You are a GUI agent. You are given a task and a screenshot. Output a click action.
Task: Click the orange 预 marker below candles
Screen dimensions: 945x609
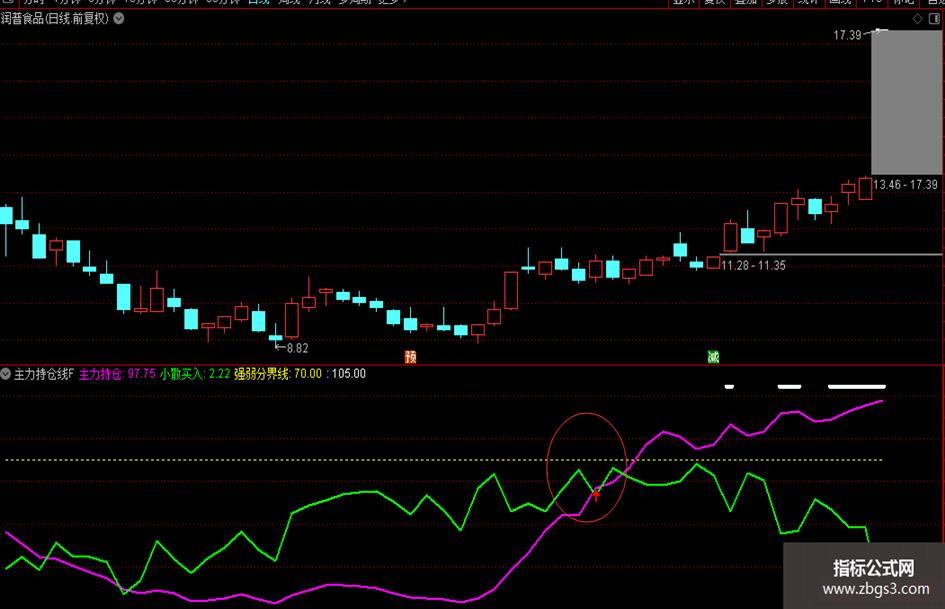[x=410, y=357]
